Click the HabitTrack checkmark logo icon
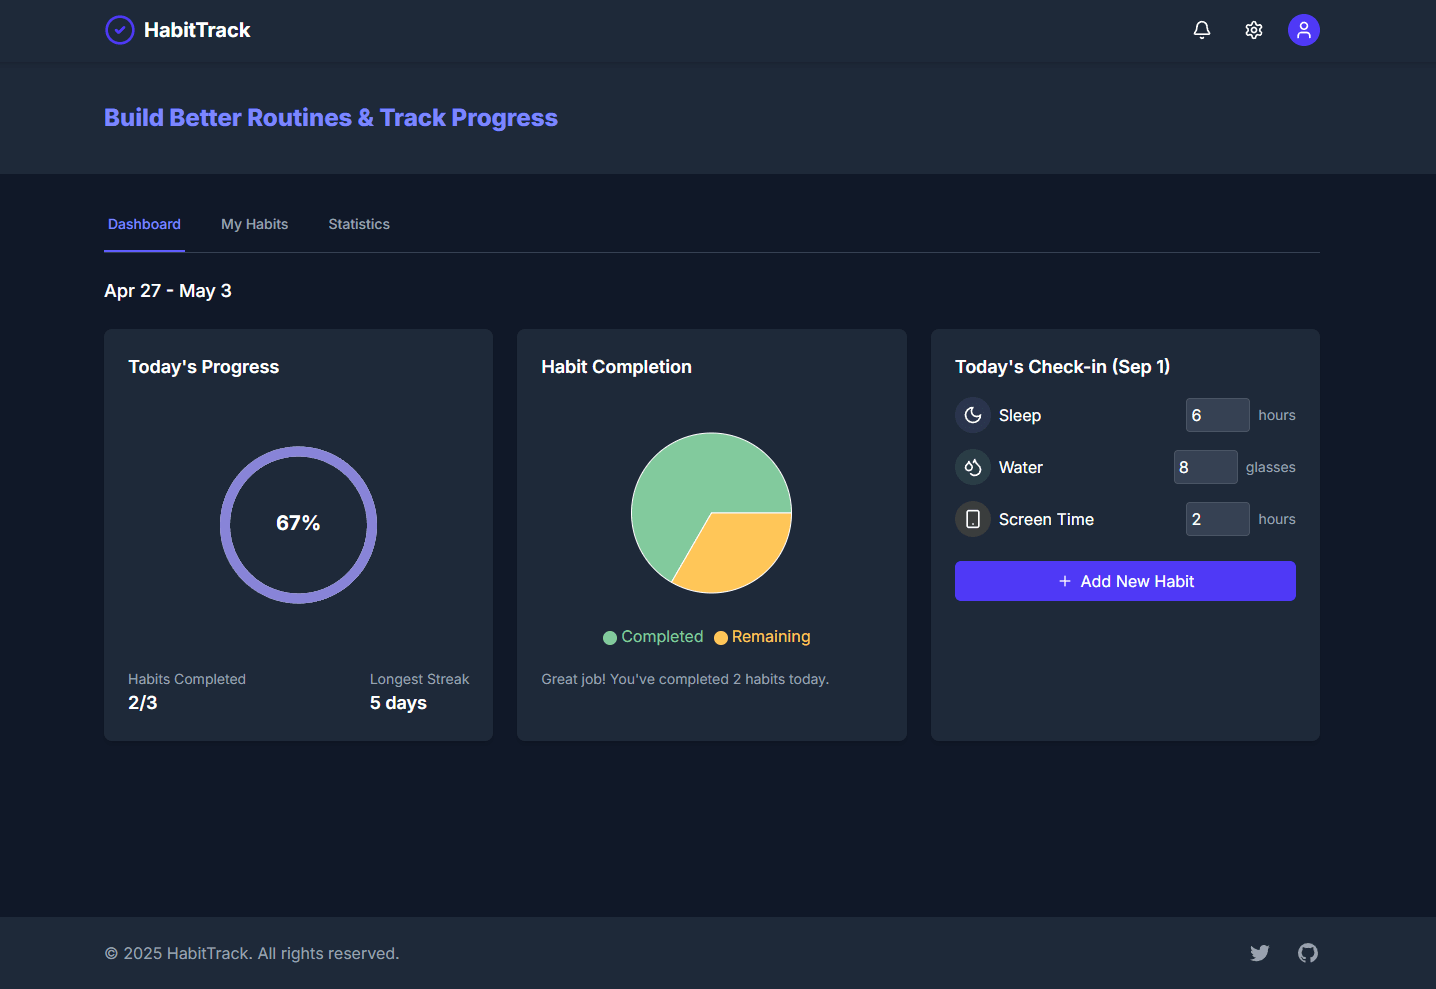Screen dimensions: 1436x989 pos(120,30)
